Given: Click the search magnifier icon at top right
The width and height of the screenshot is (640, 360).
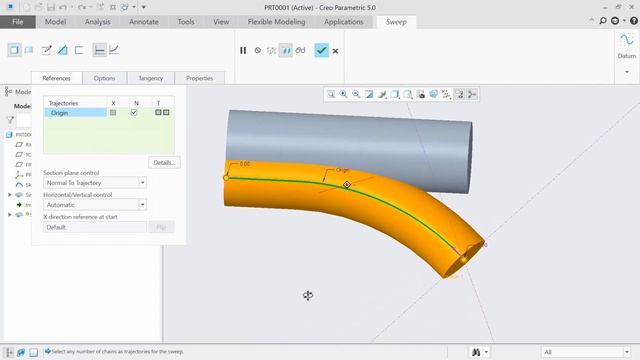Looking at the screenshot, I should click(602, 21).
